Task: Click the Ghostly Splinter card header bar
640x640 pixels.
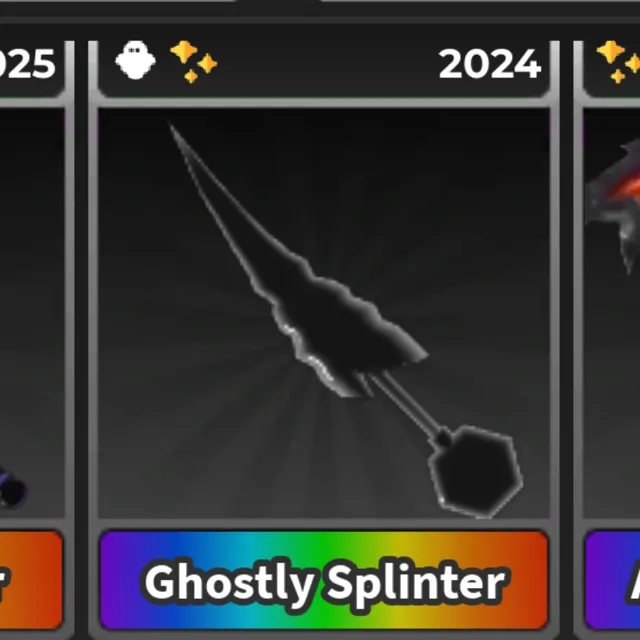Action: 324,68
